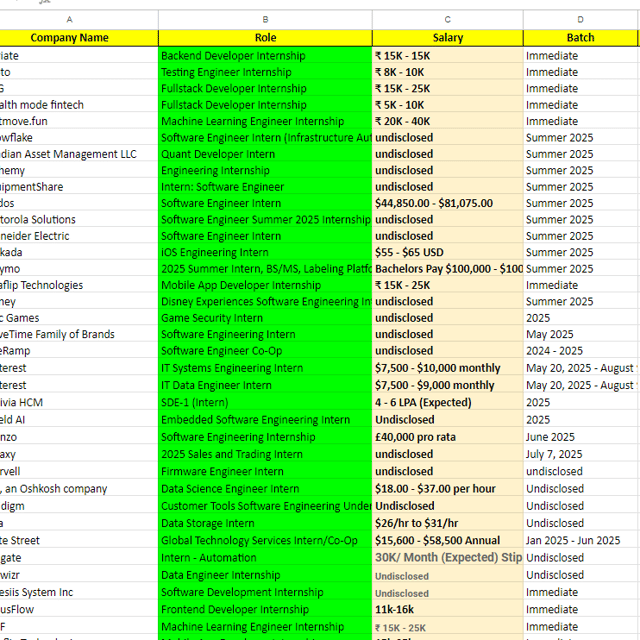Viewport: 640px width, 640px height.
Task: Select 4 - 6 LPA (Expected) cell
Action: point(448,402)
